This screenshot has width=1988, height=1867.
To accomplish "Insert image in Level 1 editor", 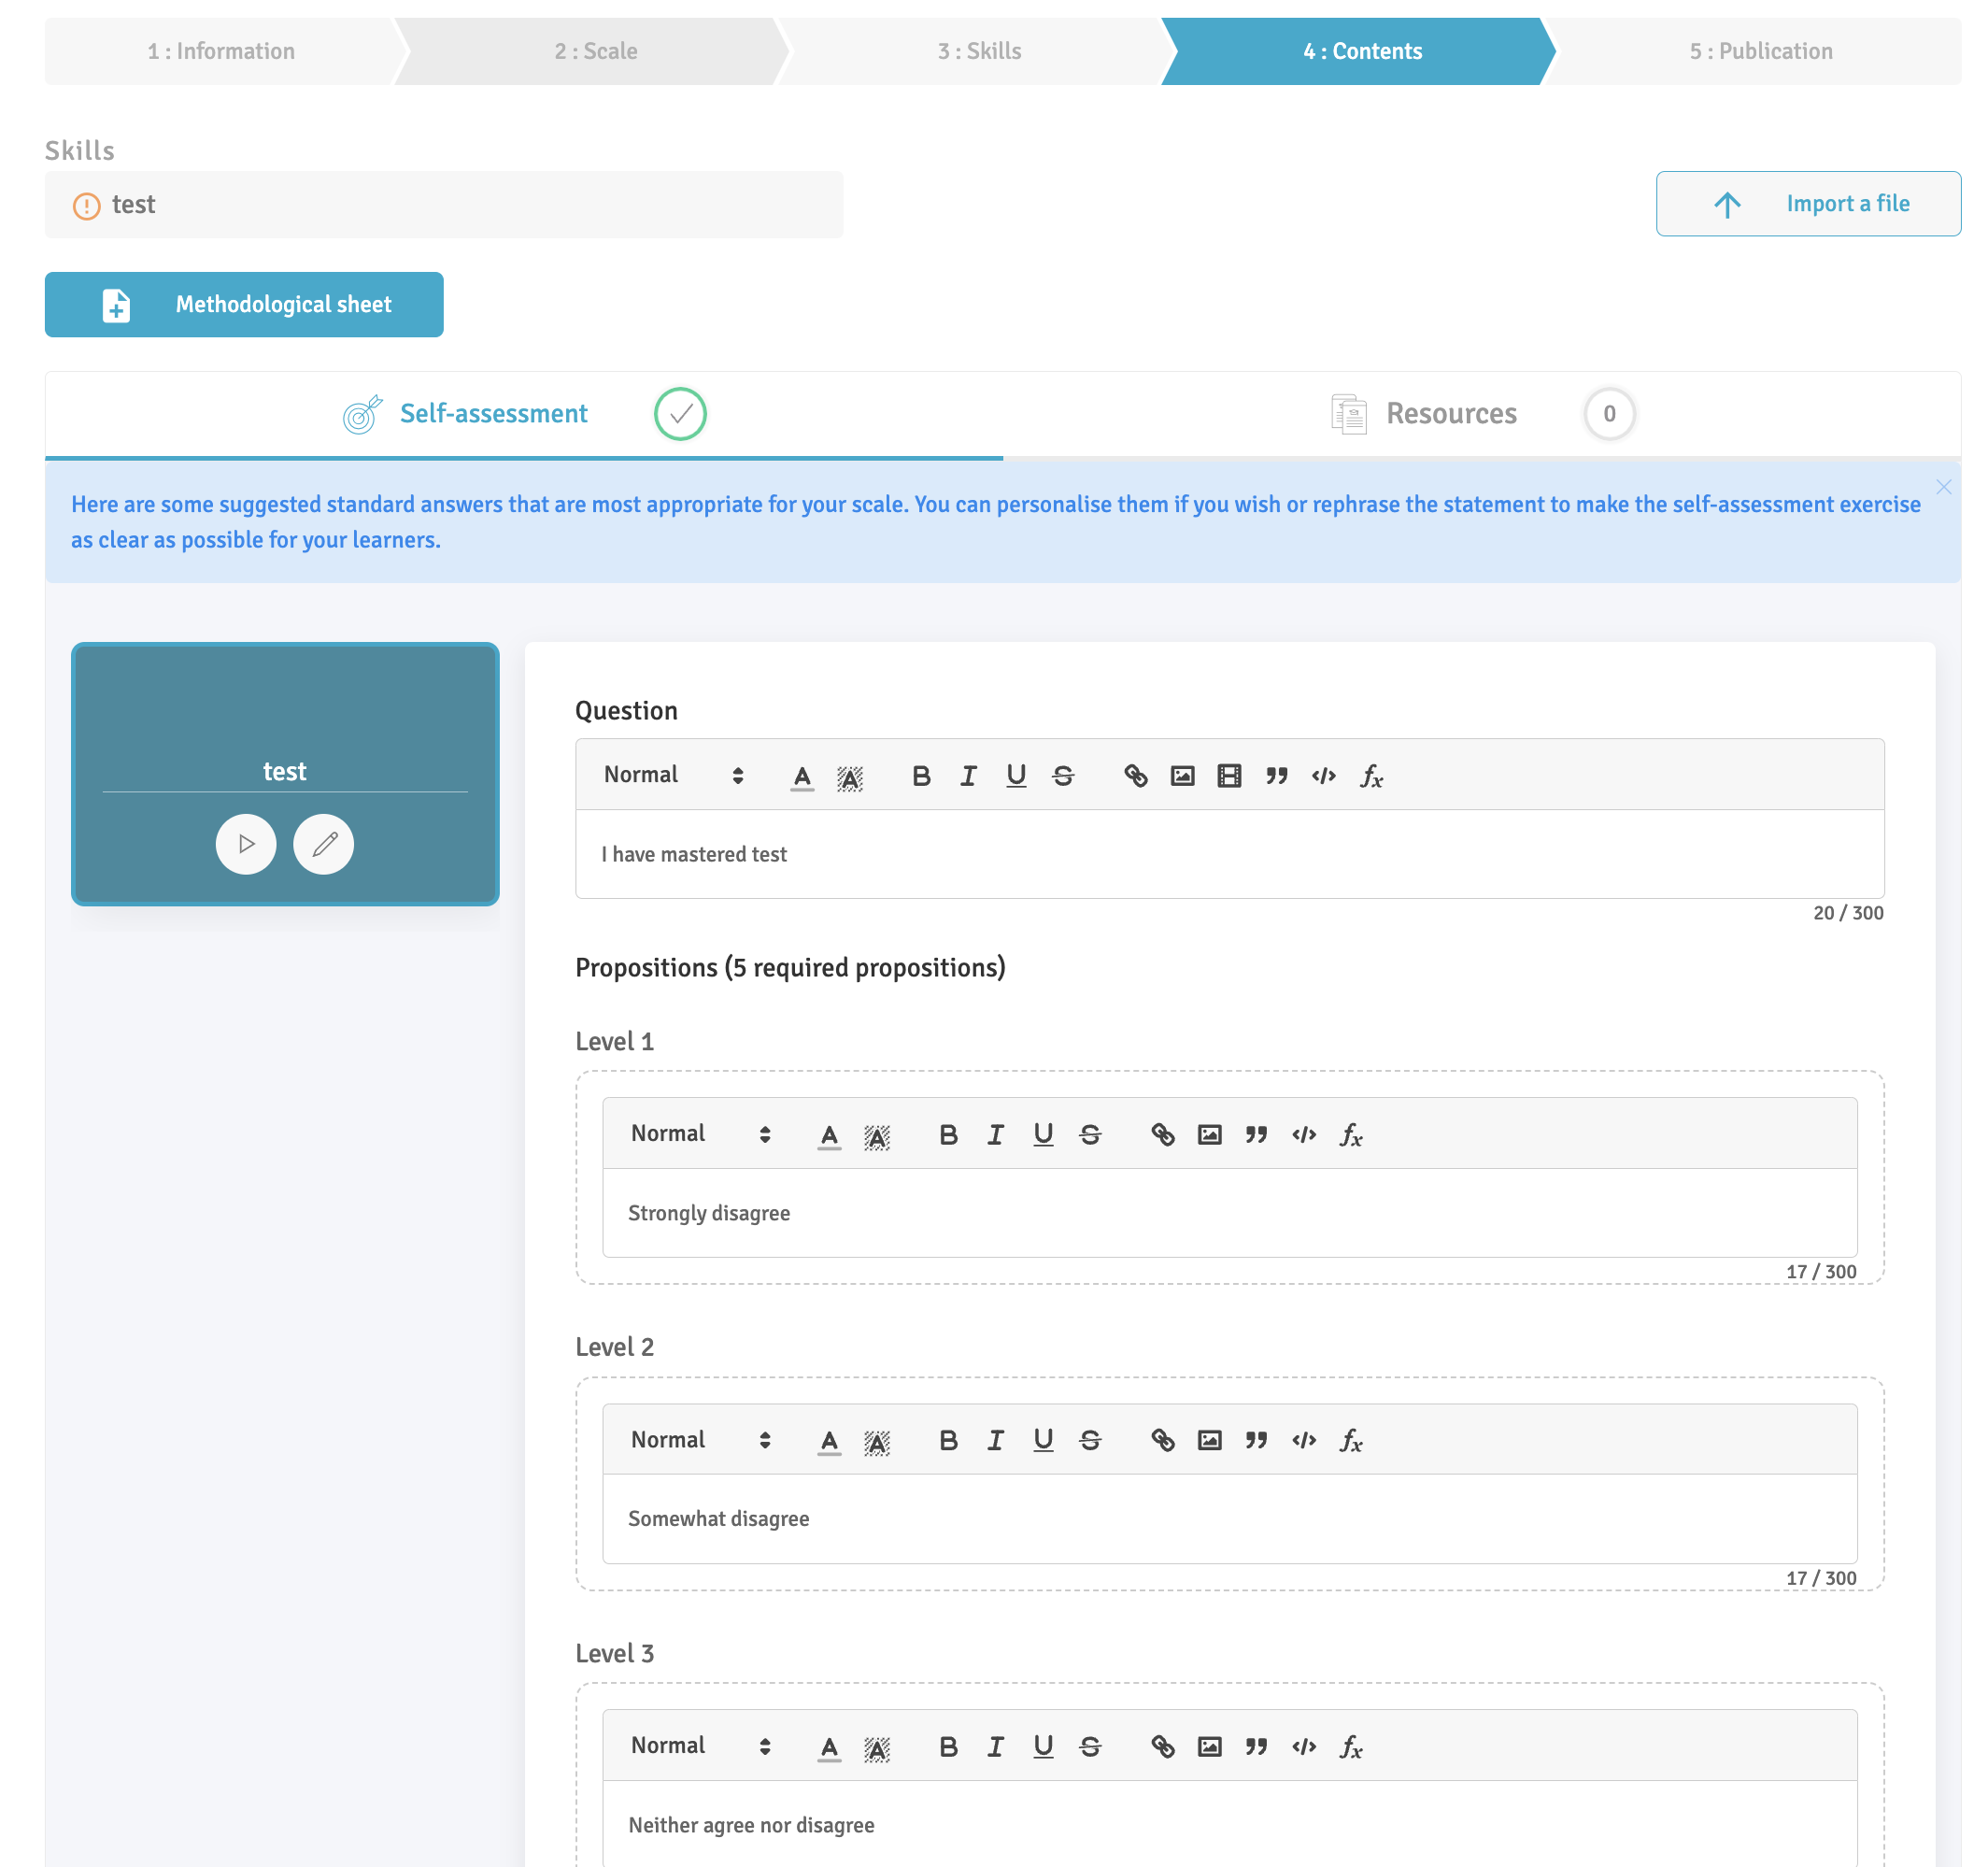I will click(x=1209, y=1135).
